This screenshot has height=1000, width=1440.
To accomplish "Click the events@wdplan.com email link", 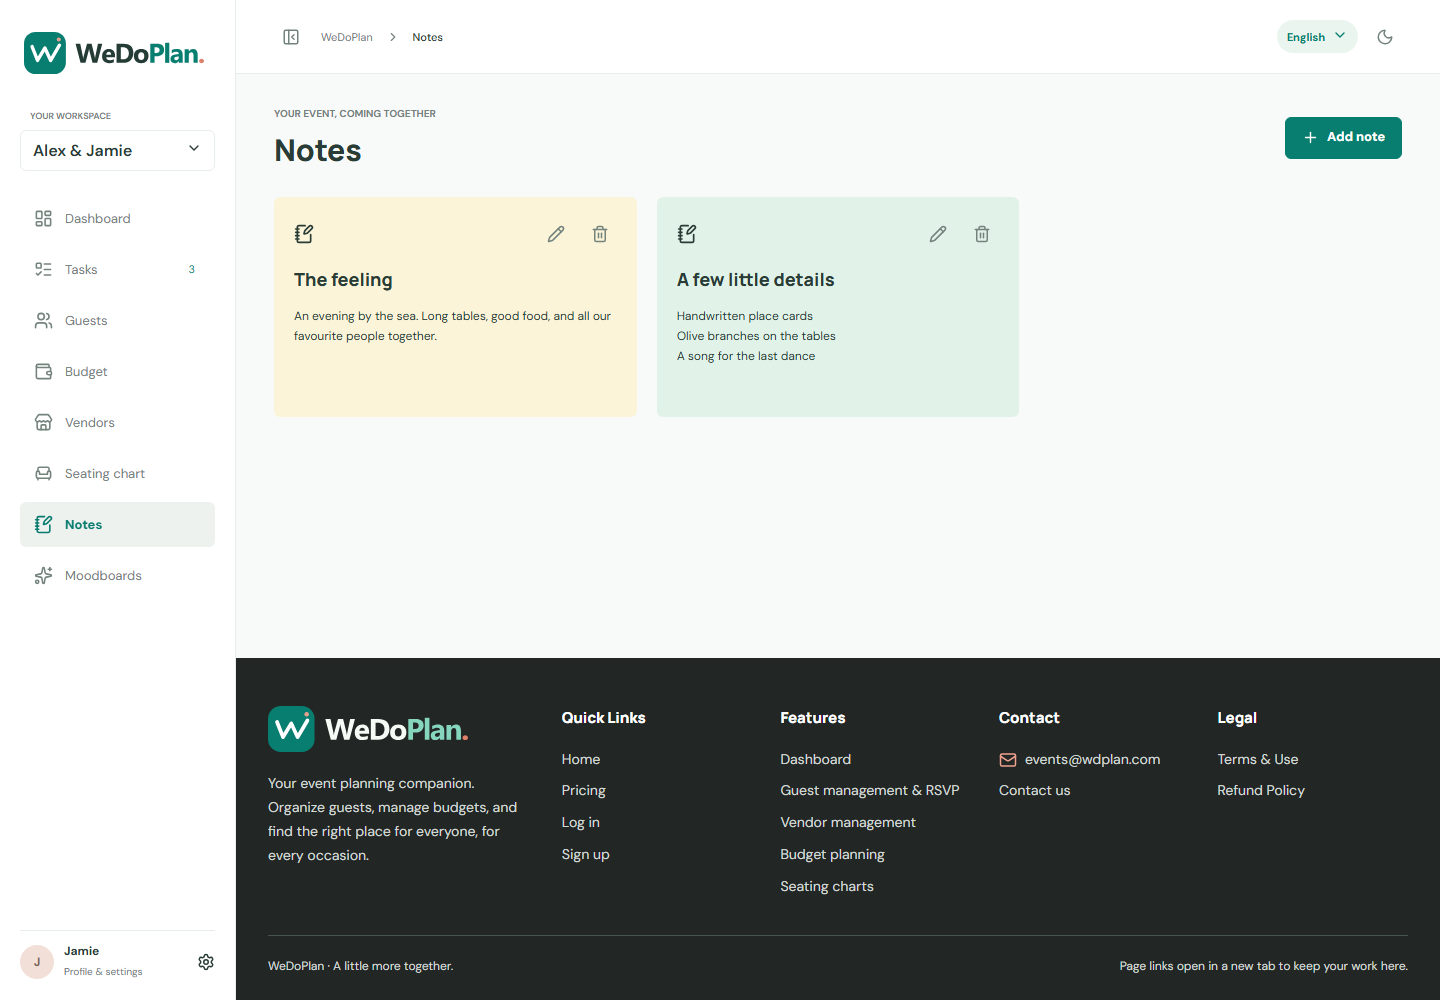I will (x=1080, y=760).
